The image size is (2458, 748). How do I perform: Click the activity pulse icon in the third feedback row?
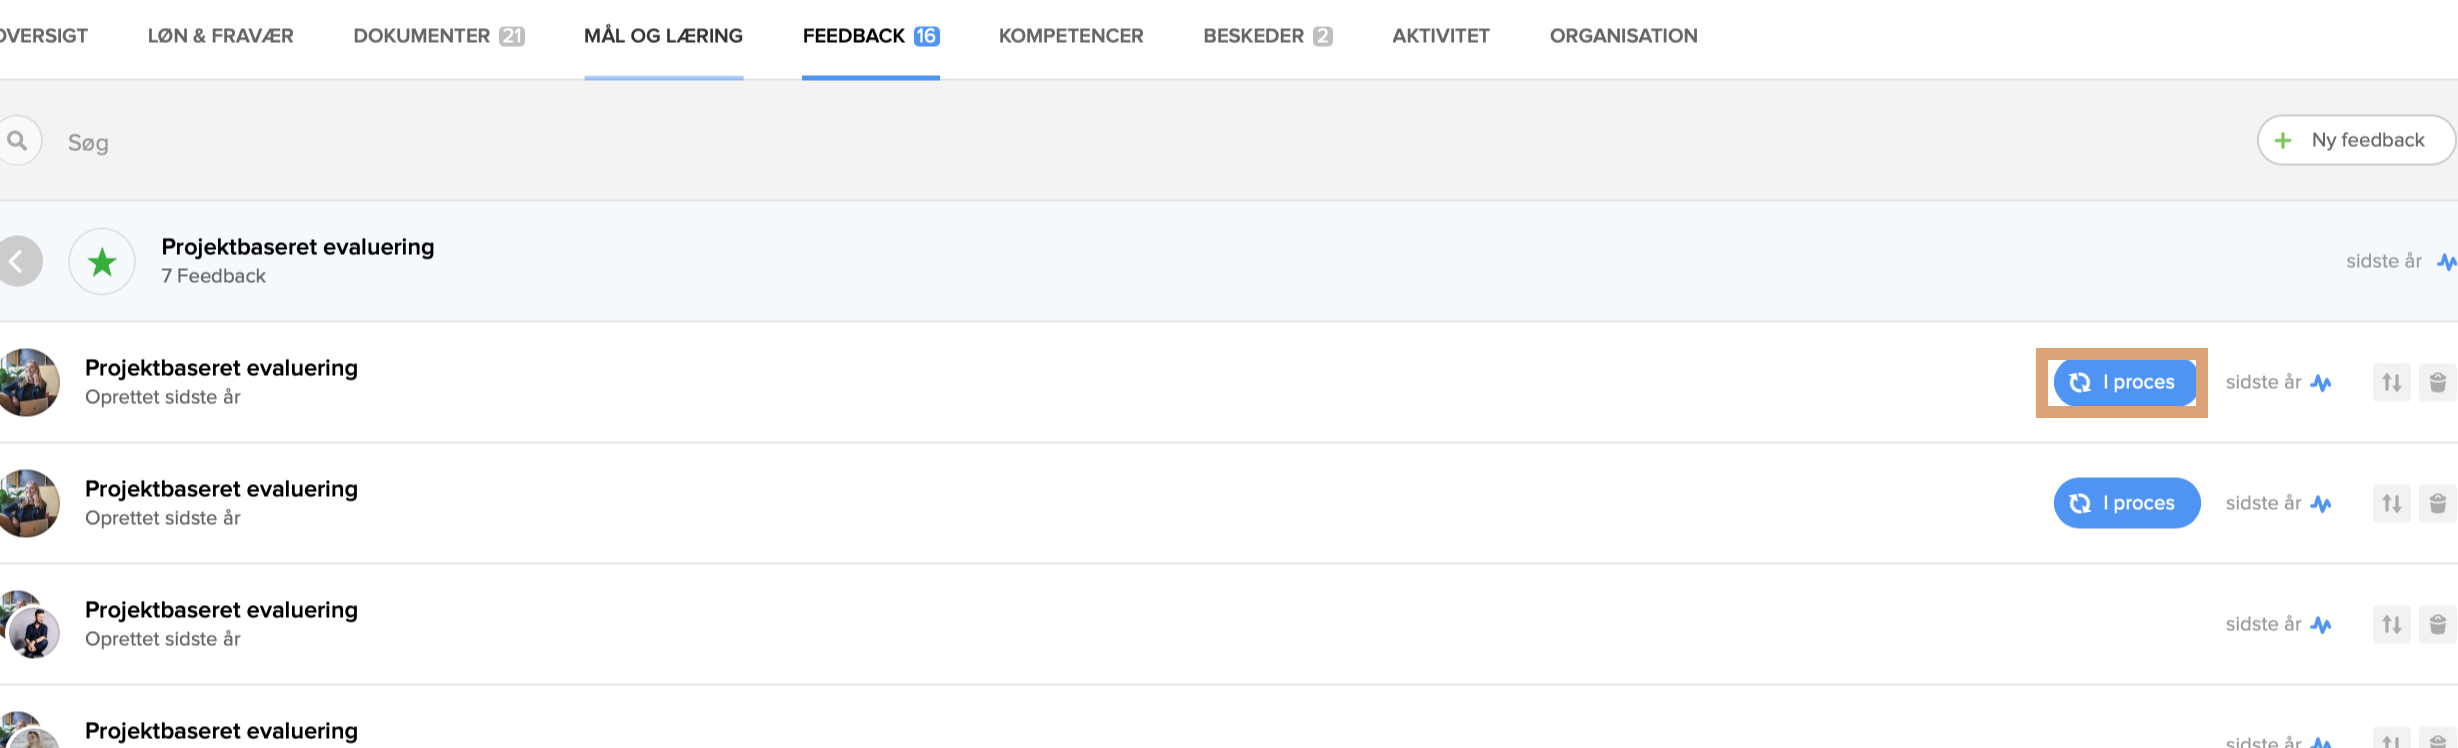pyautogui.click(x=2321, y=625)
